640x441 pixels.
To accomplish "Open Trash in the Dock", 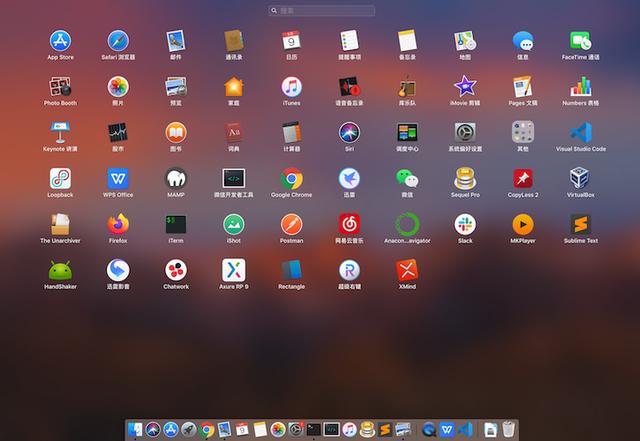I will [508, 430].
